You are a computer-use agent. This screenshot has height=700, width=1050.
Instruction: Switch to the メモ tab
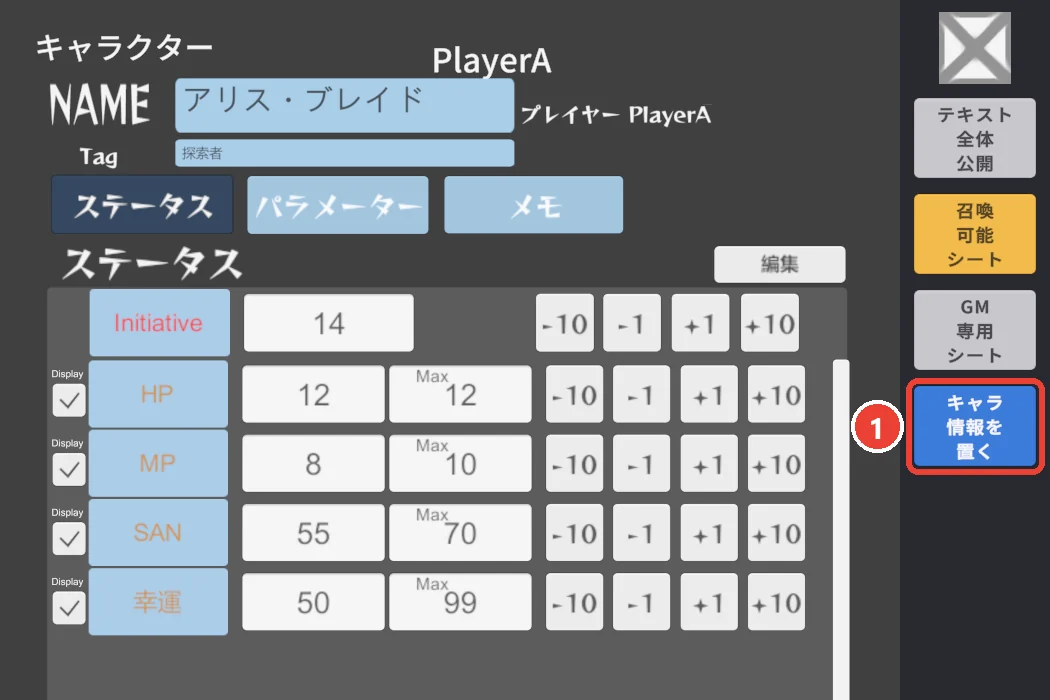(x=534, y=205)
